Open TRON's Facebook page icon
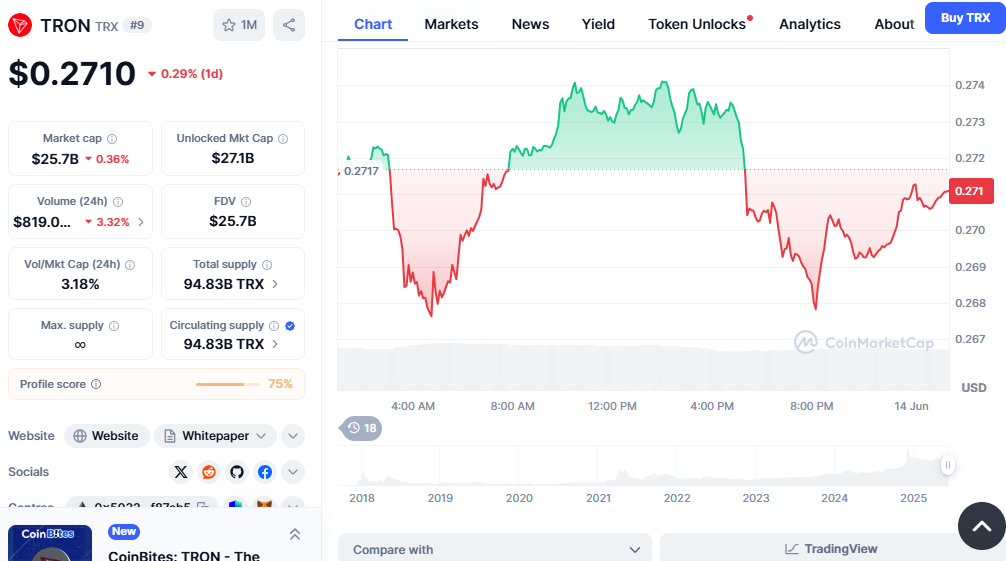Screen dimensions: 1006x561 [265, 472]
